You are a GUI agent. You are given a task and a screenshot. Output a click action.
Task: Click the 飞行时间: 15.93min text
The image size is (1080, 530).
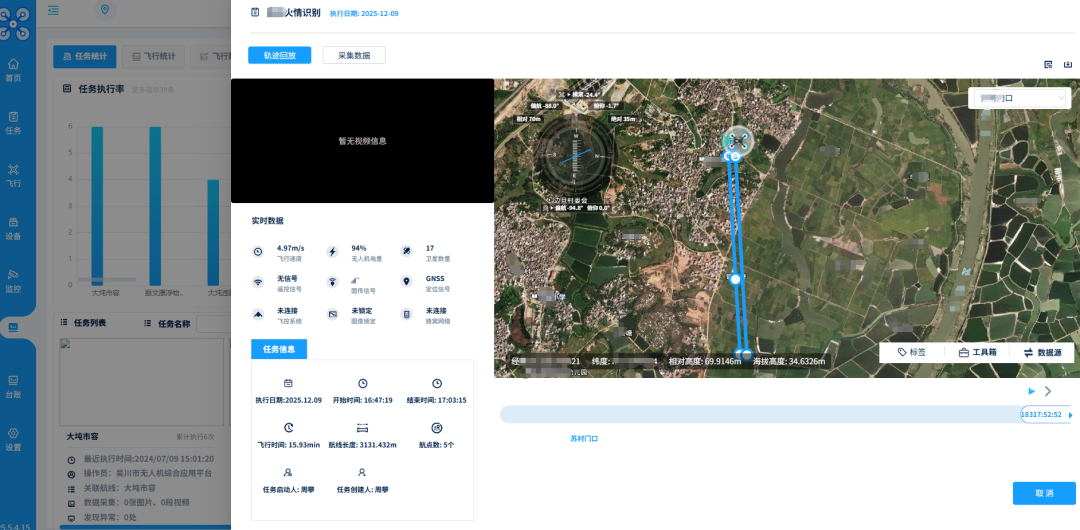click(289, 445)
